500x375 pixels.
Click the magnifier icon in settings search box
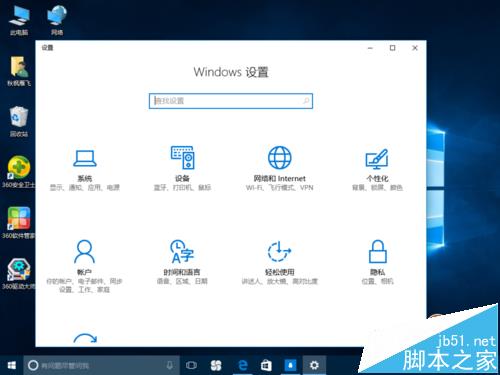click(306, 101)
